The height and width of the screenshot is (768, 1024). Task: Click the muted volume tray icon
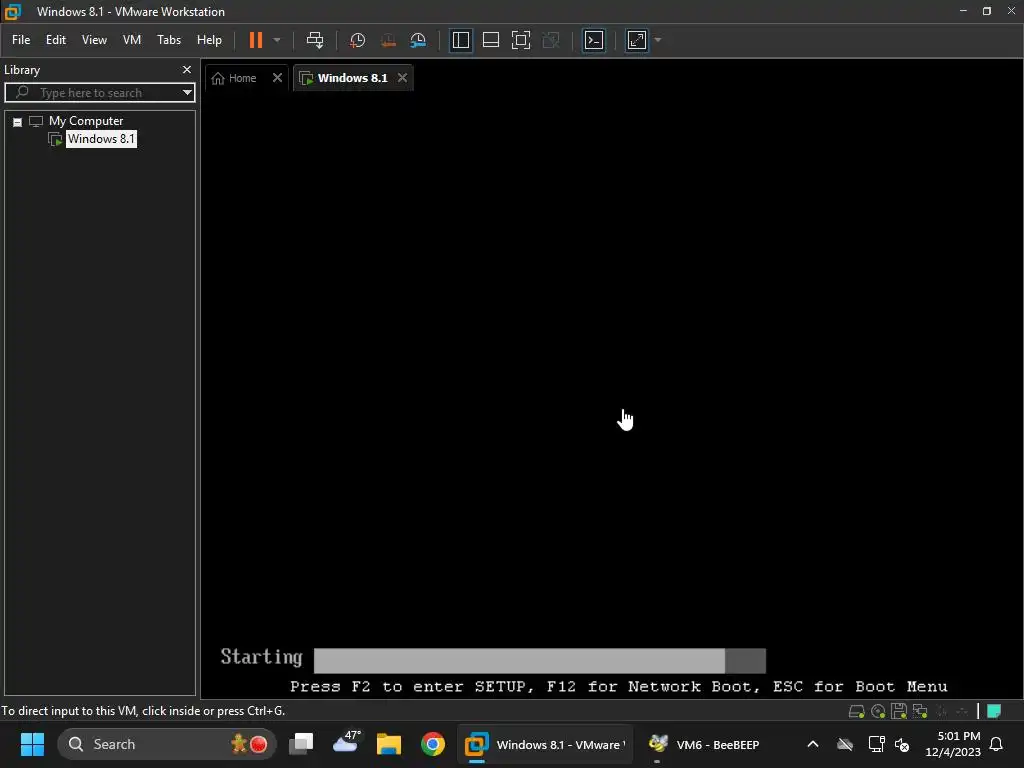click(x=902, y=744)
